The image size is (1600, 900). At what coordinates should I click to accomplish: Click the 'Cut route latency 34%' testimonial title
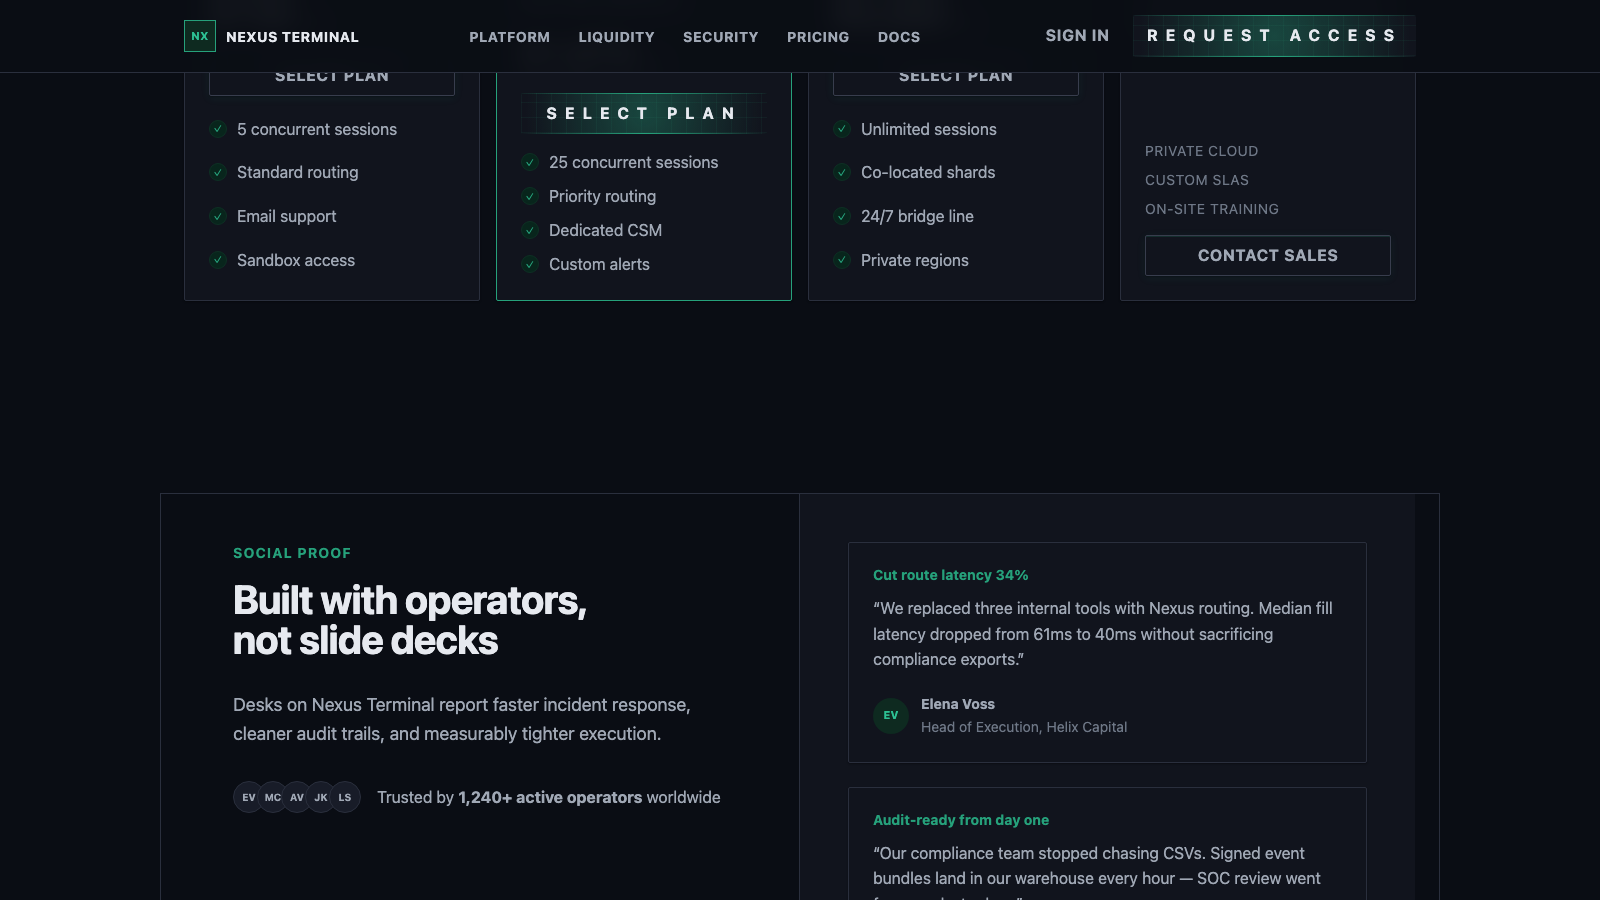pos(951,575)
